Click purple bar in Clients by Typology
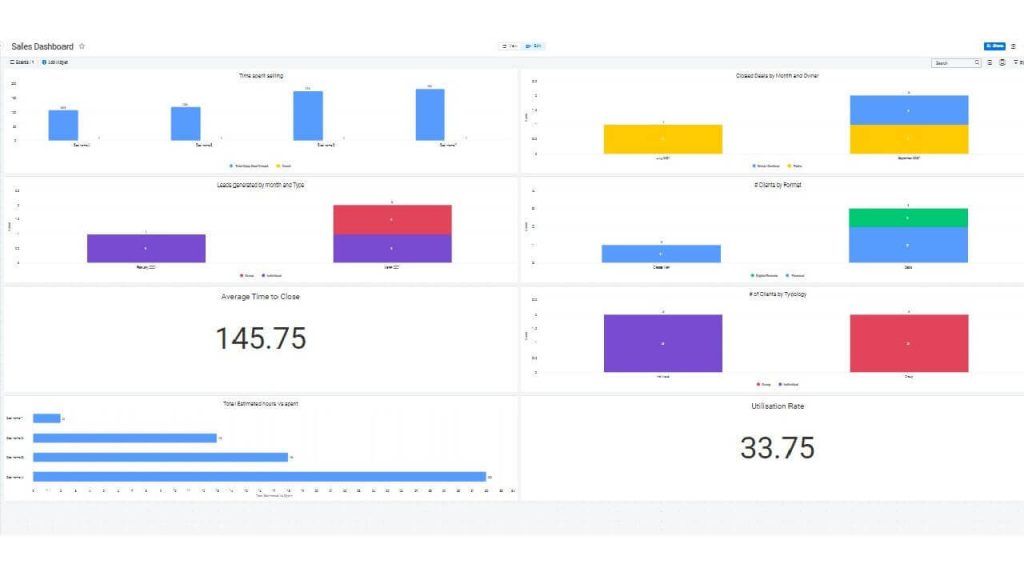The height and width of the screenshot is (576, 1024). (663, 344)
